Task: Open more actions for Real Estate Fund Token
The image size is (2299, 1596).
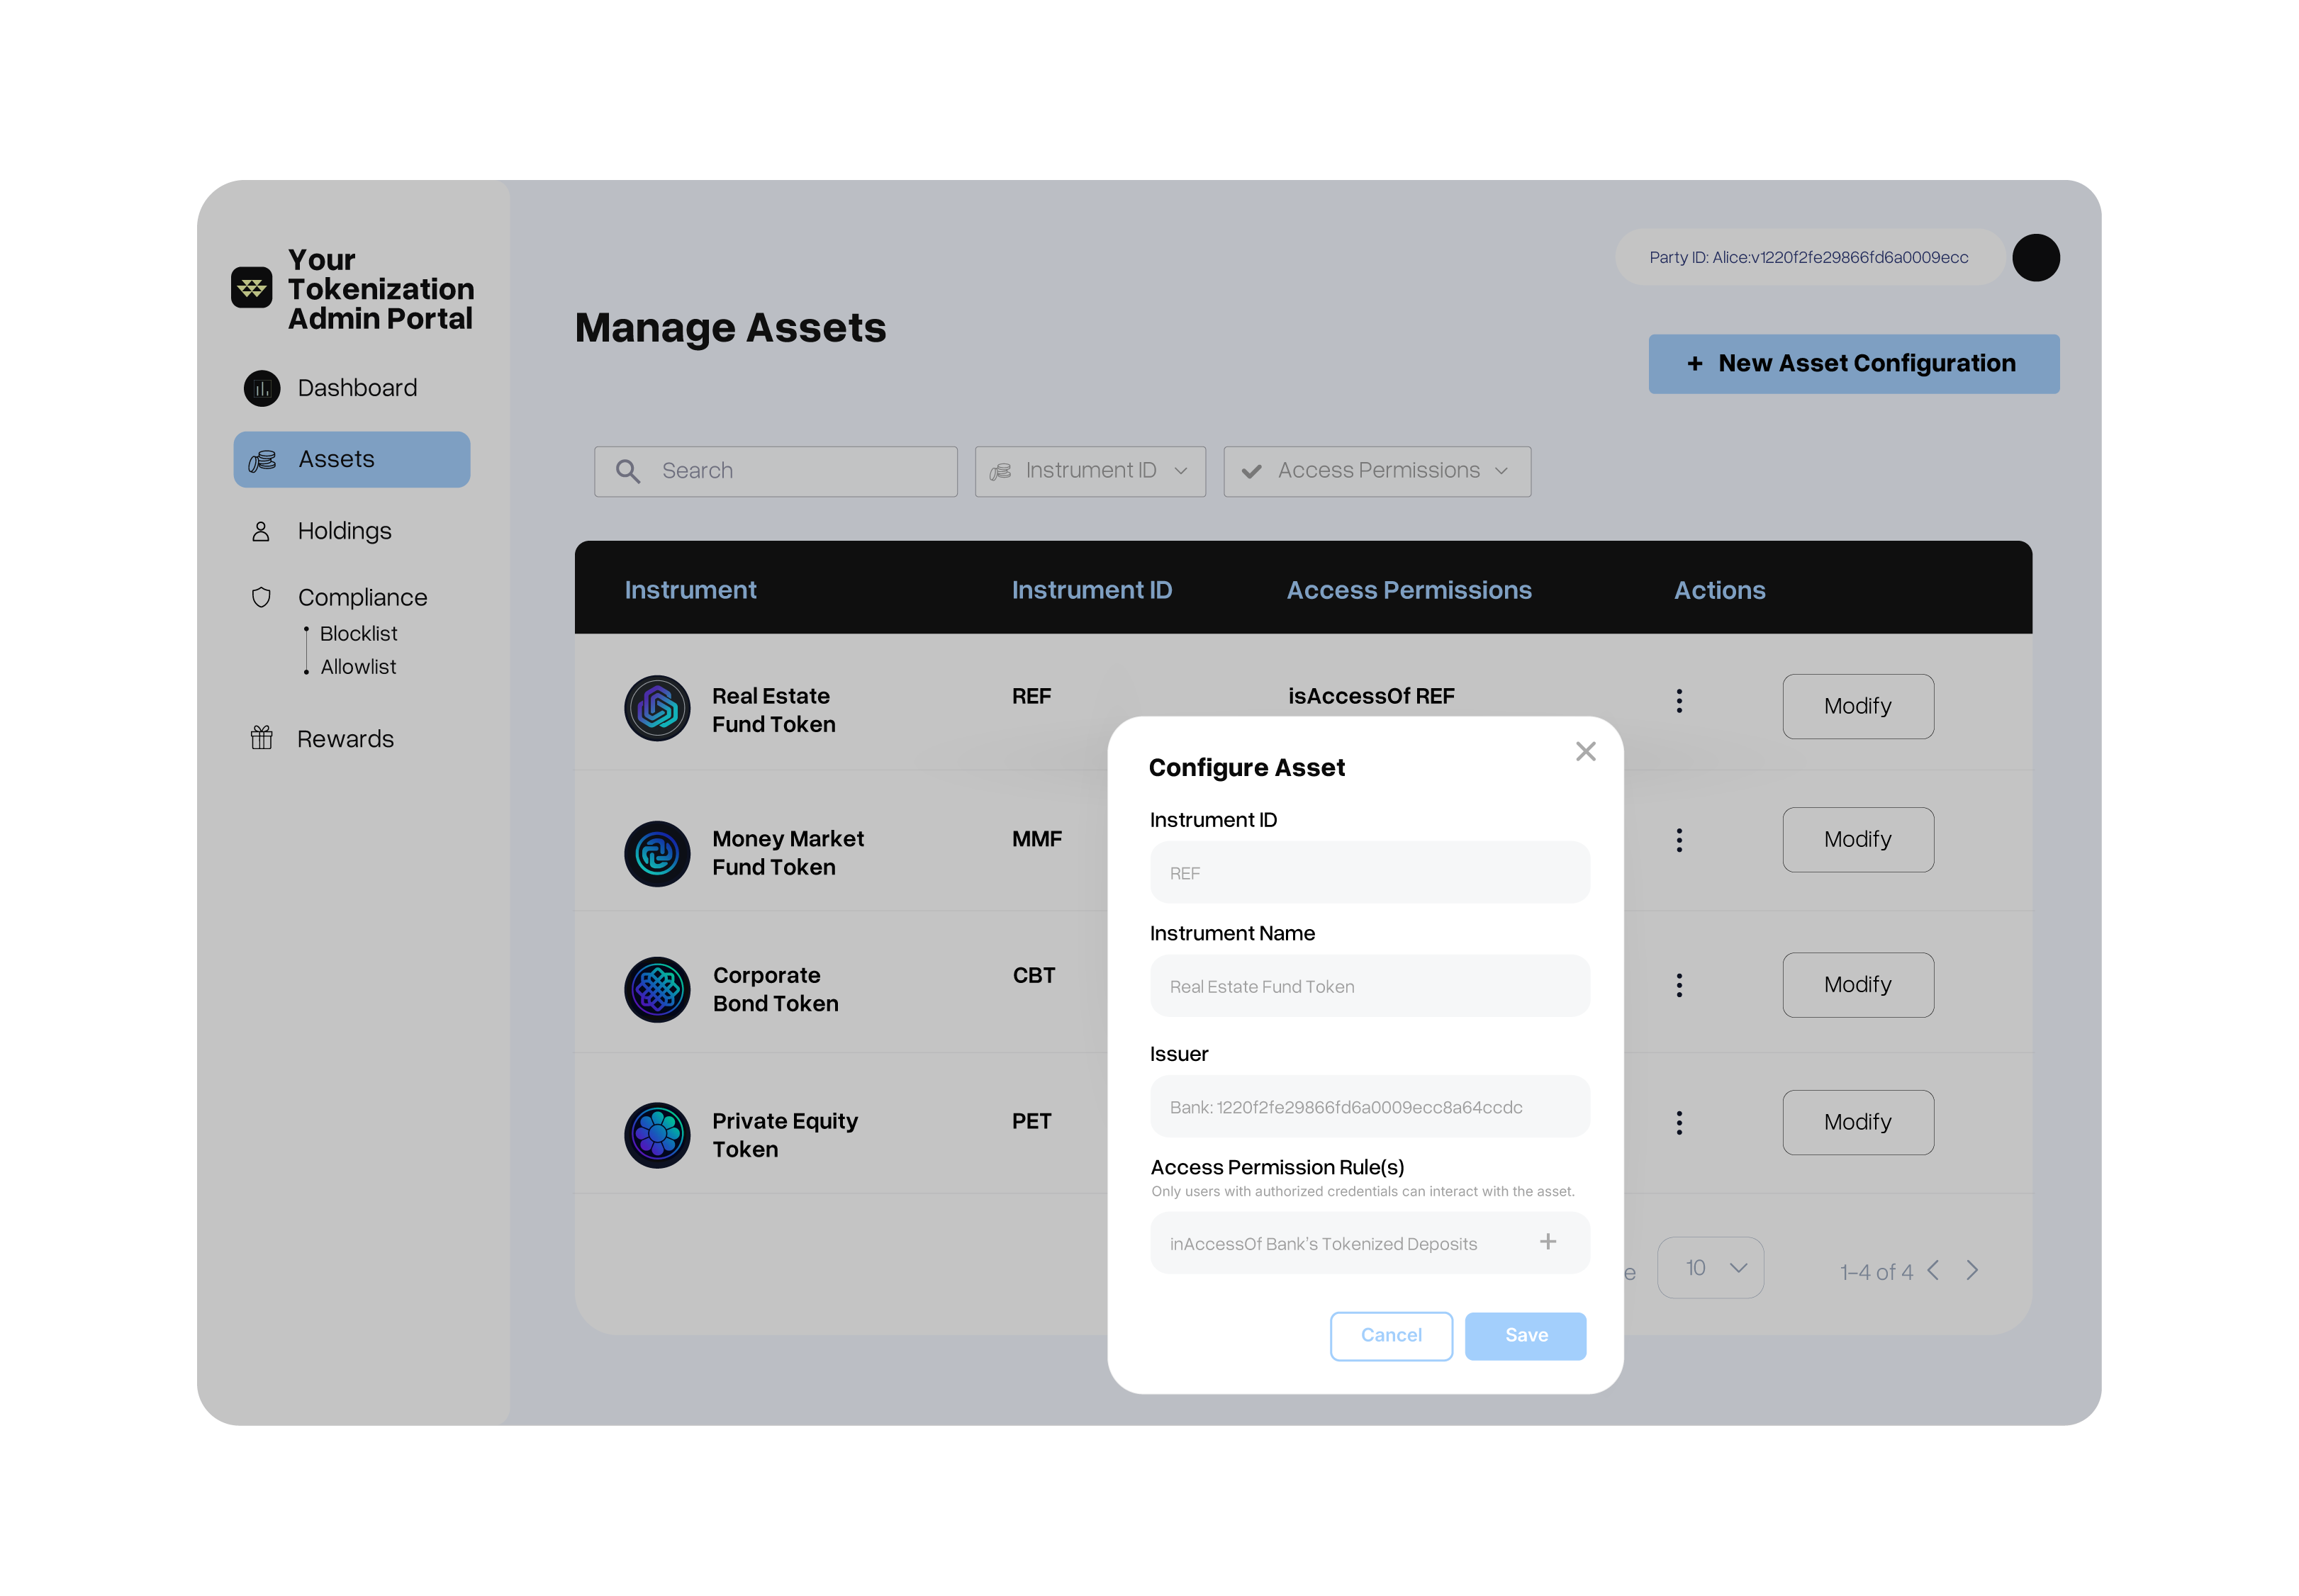Action: coord(1679,701)
